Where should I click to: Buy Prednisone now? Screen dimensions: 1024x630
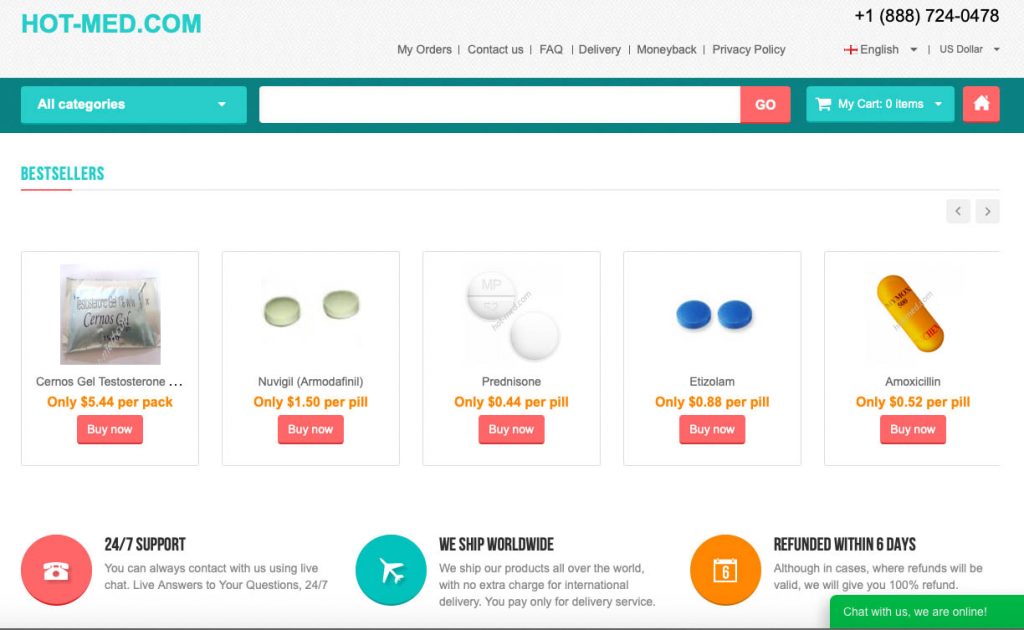(511, 430)
